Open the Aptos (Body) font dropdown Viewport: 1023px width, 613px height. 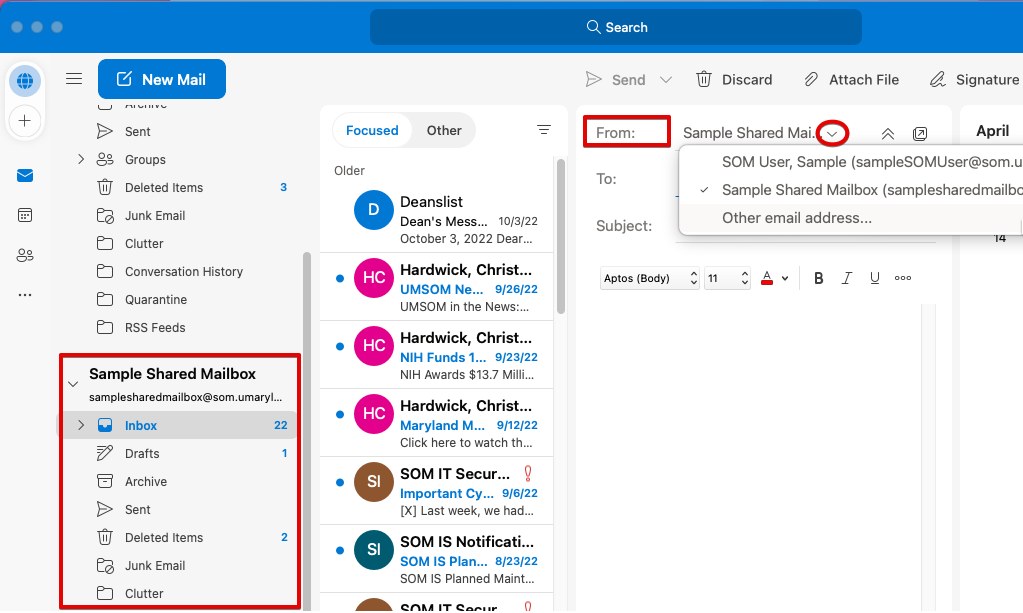649,279
